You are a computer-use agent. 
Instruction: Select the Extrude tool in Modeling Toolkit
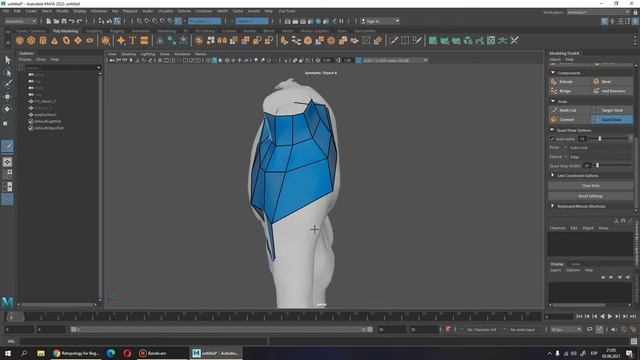tap(569, 82)
